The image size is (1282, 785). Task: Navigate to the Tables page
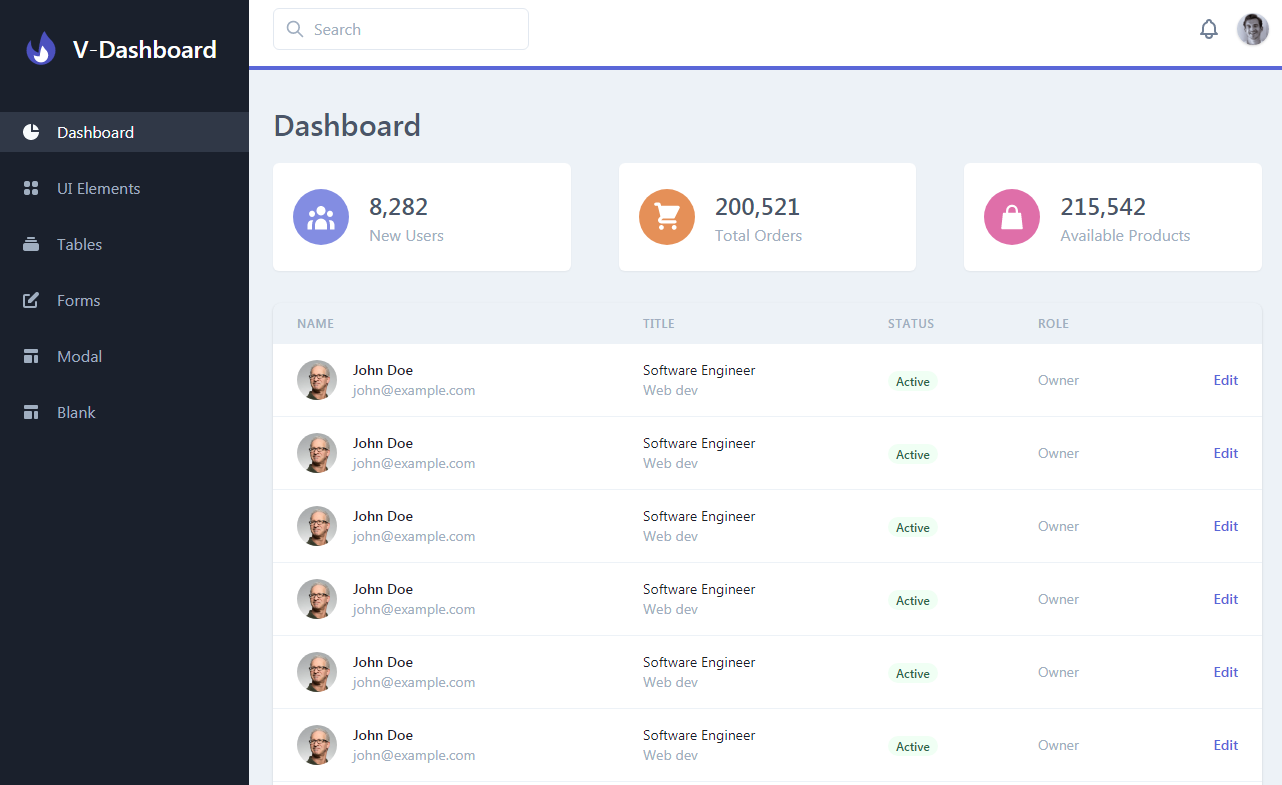coord(79,243)
